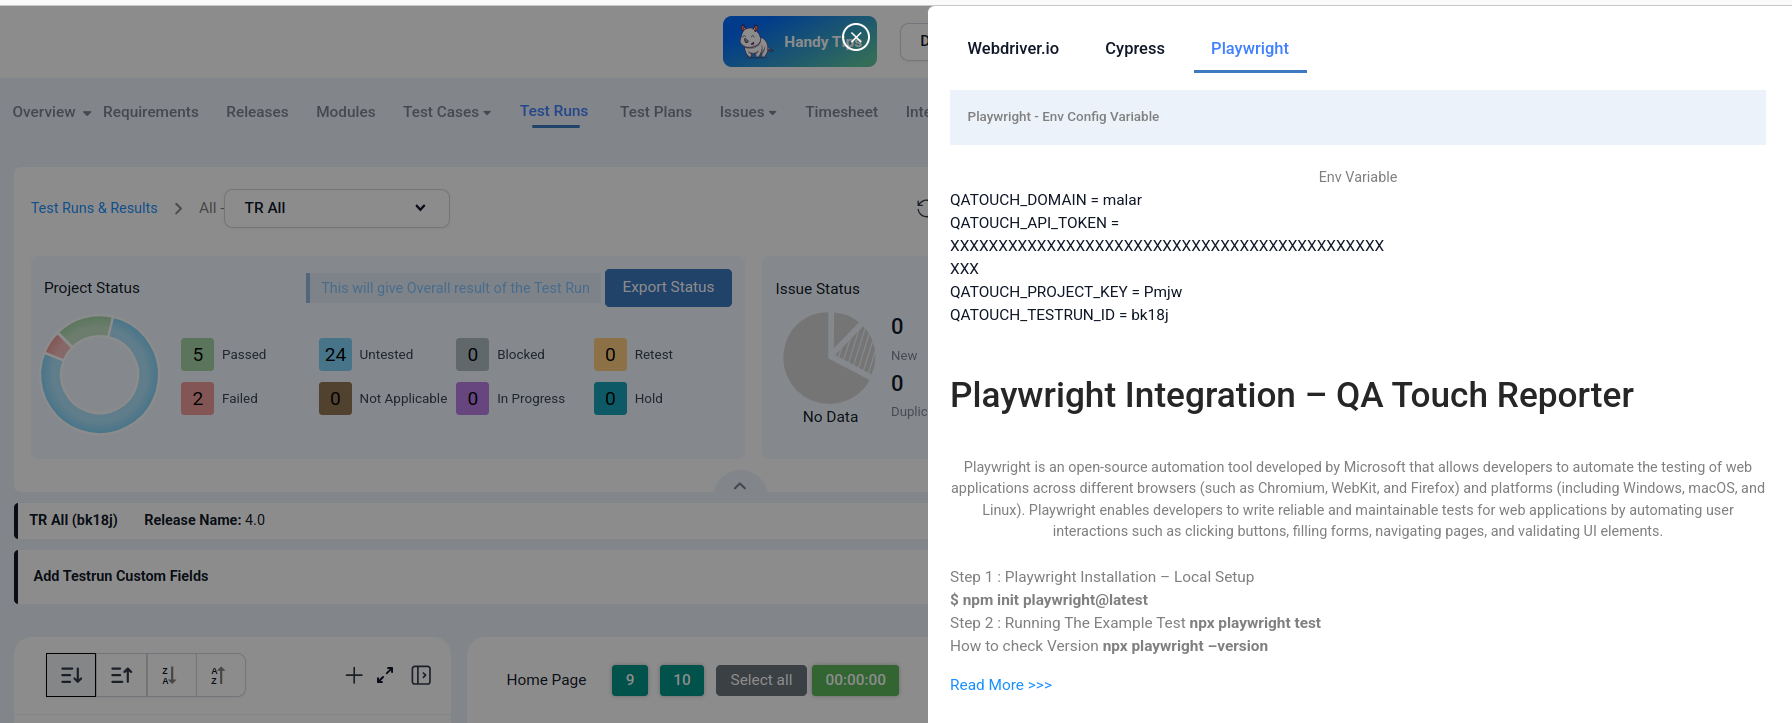Click the A to Z sort icon
This screenshot has width=1792, height=723.
[219, 675]
